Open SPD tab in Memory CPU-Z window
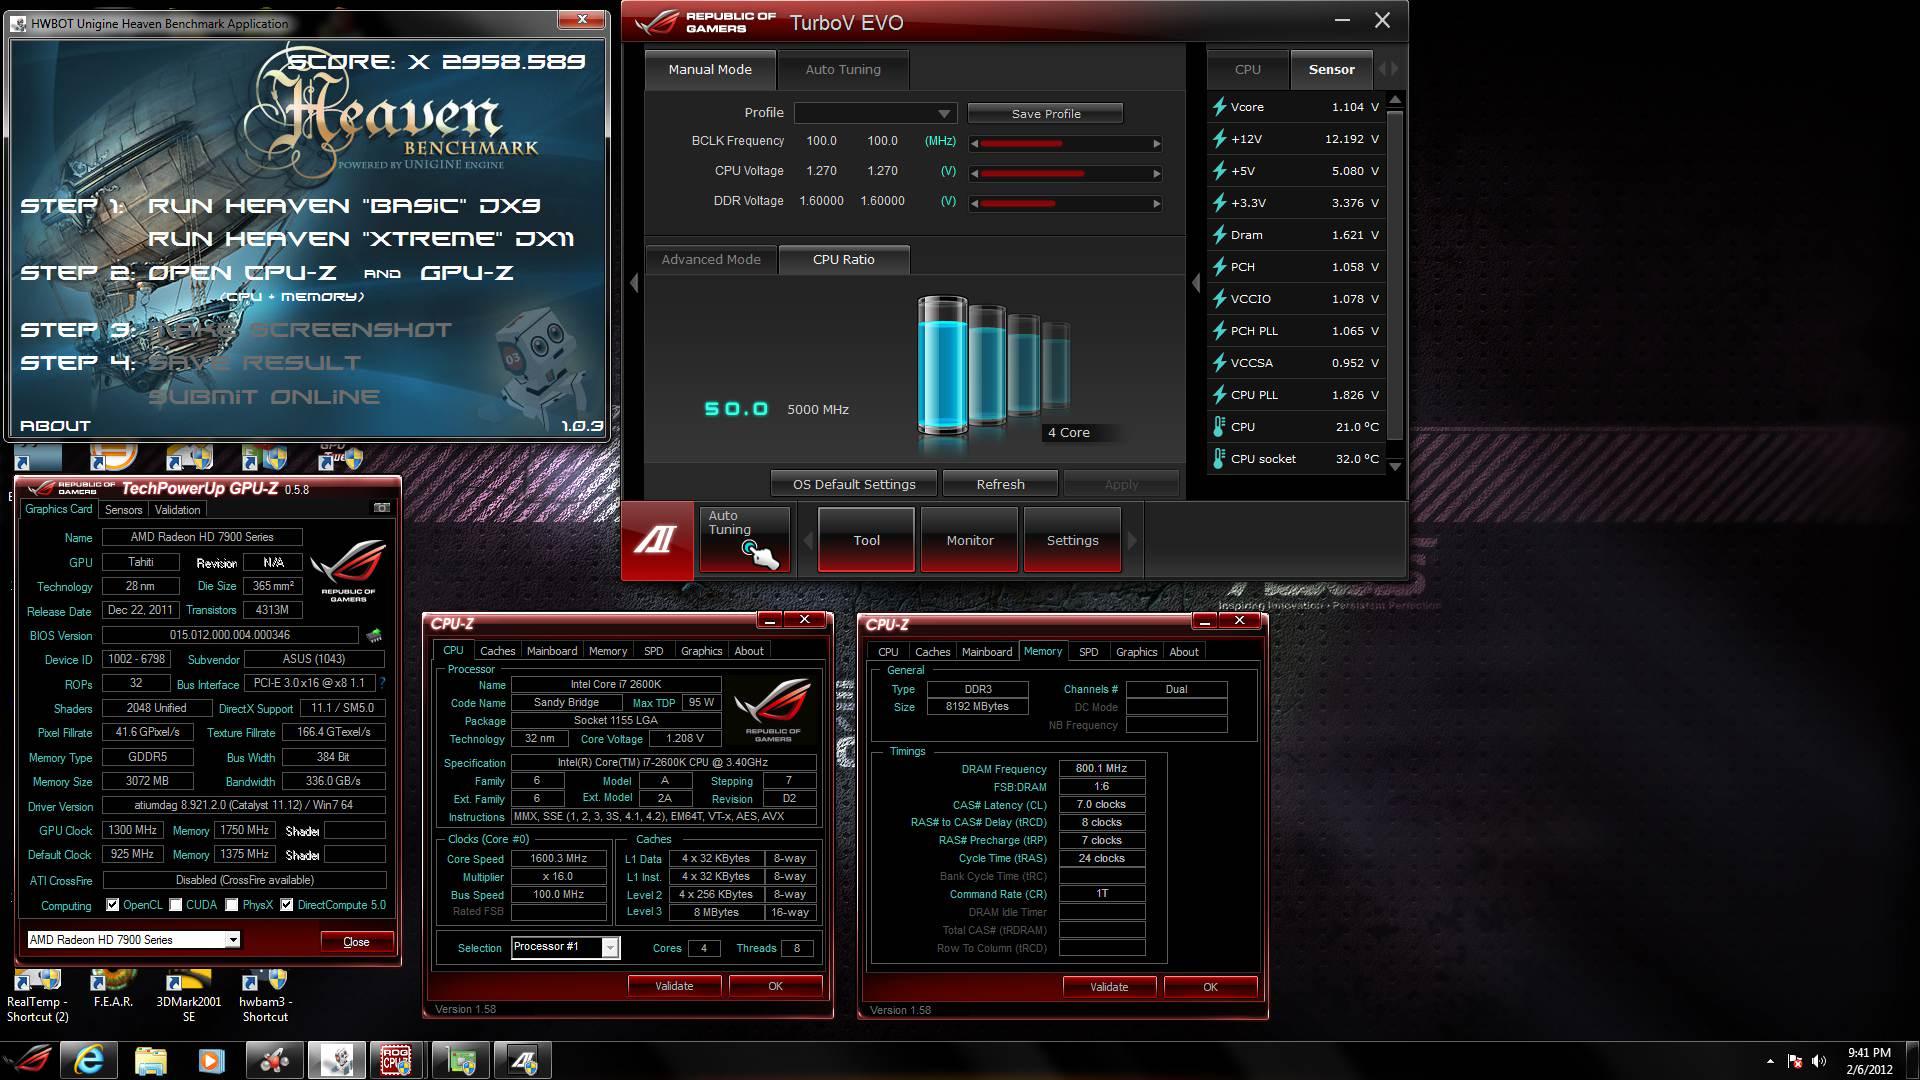The height and width of the screenshot is (1080, 1920). point(1089,651)
